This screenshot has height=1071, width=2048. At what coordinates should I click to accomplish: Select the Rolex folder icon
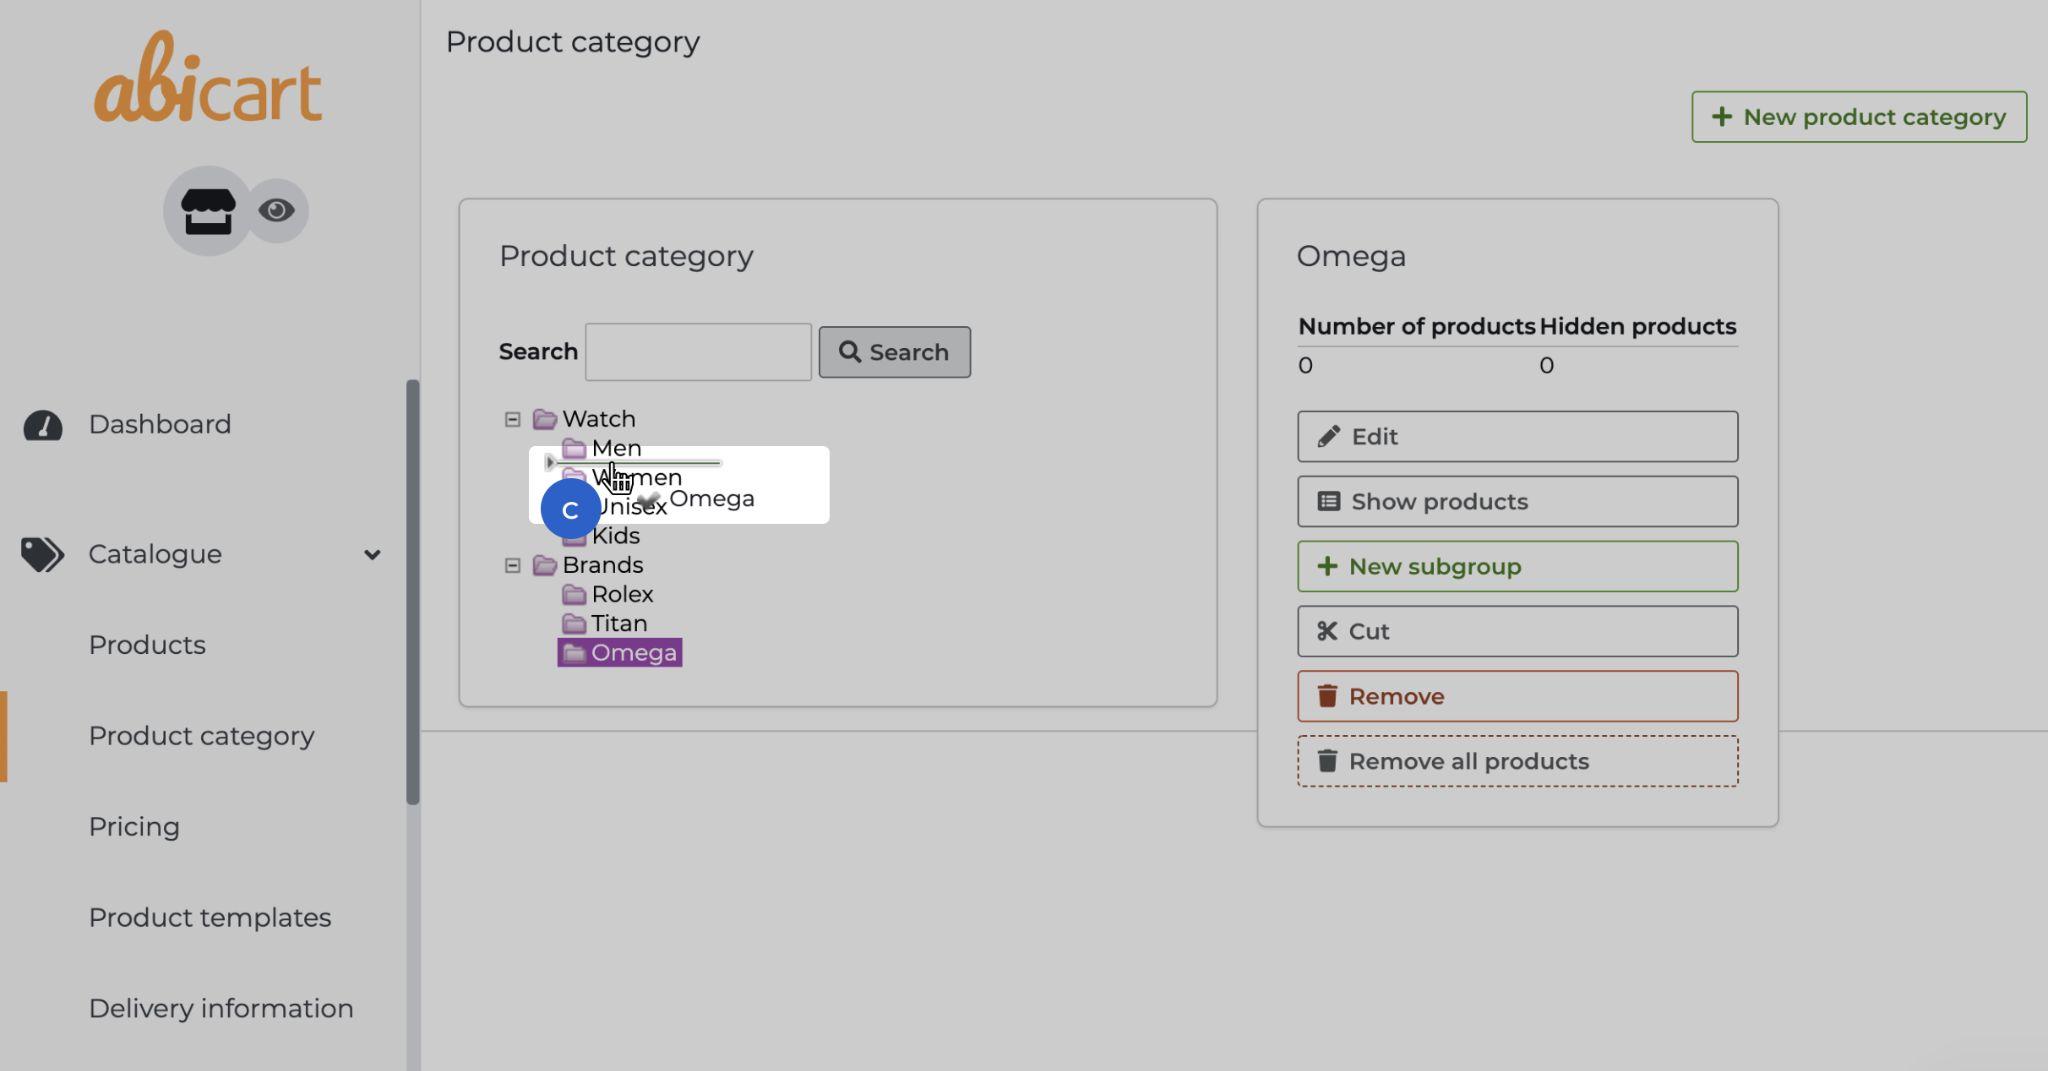point(574,595)
